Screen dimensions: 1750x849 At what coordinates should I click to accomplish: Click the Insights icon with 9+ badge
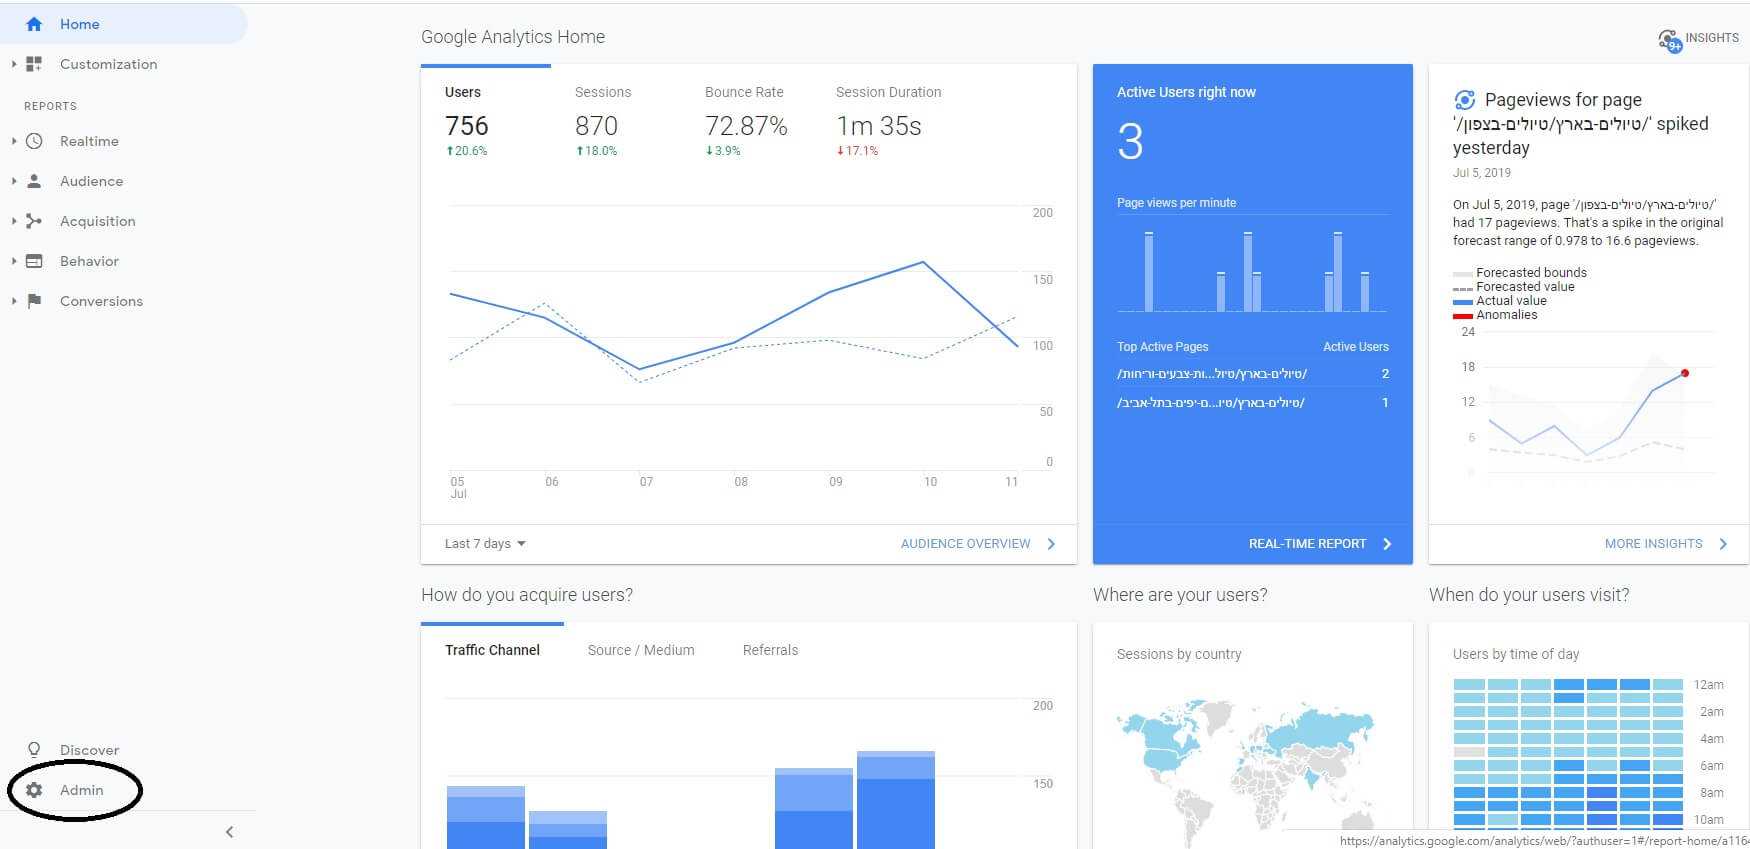pos(1670,40)
